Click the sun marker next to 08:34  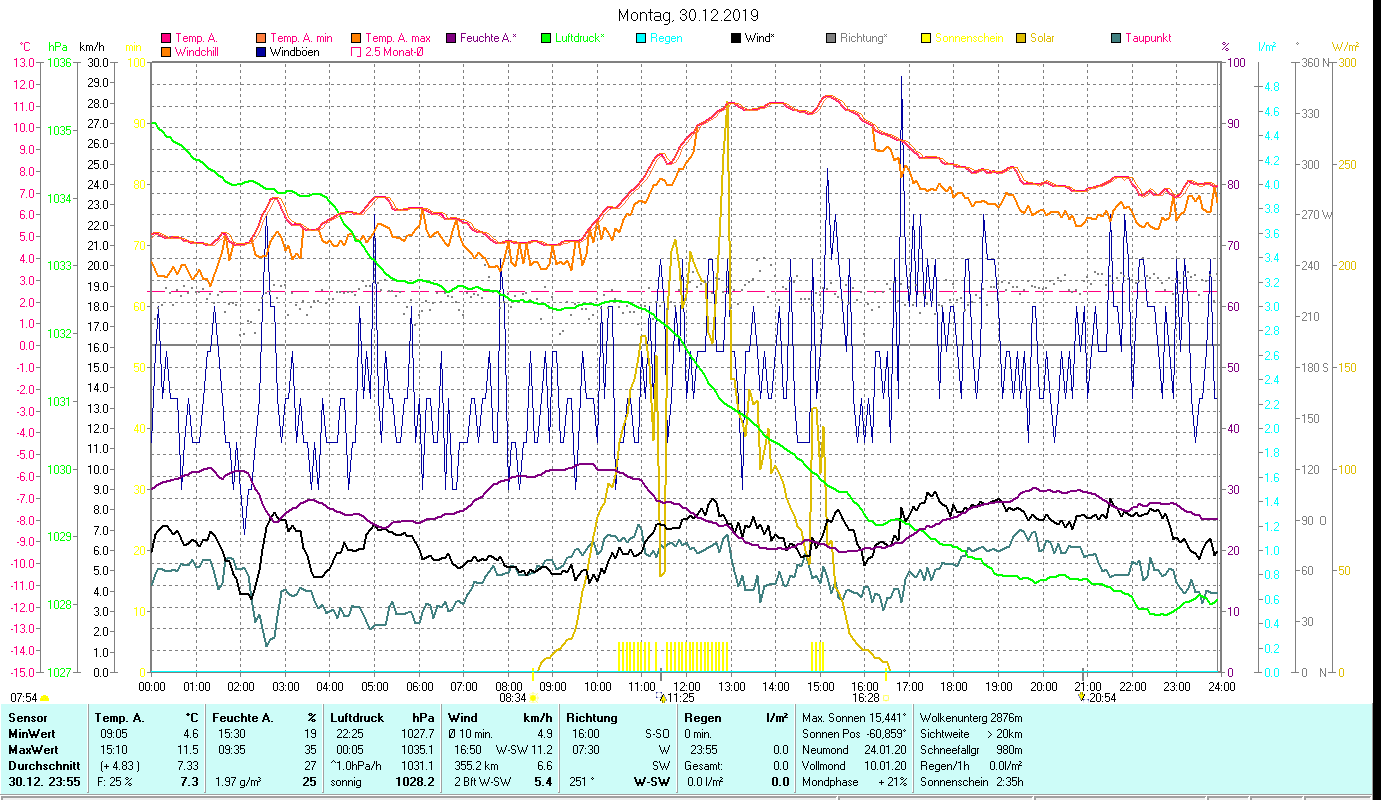click(x=532, y=698)
